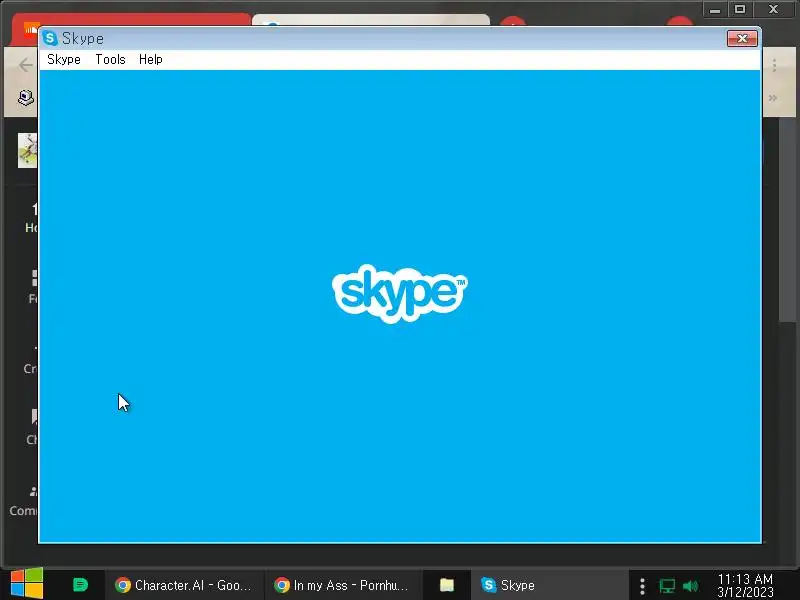Viewport: 800px width, 600px height.
Task: Click the network monitor tray icon
Action: pyautogui.click(x=667, y=586)
